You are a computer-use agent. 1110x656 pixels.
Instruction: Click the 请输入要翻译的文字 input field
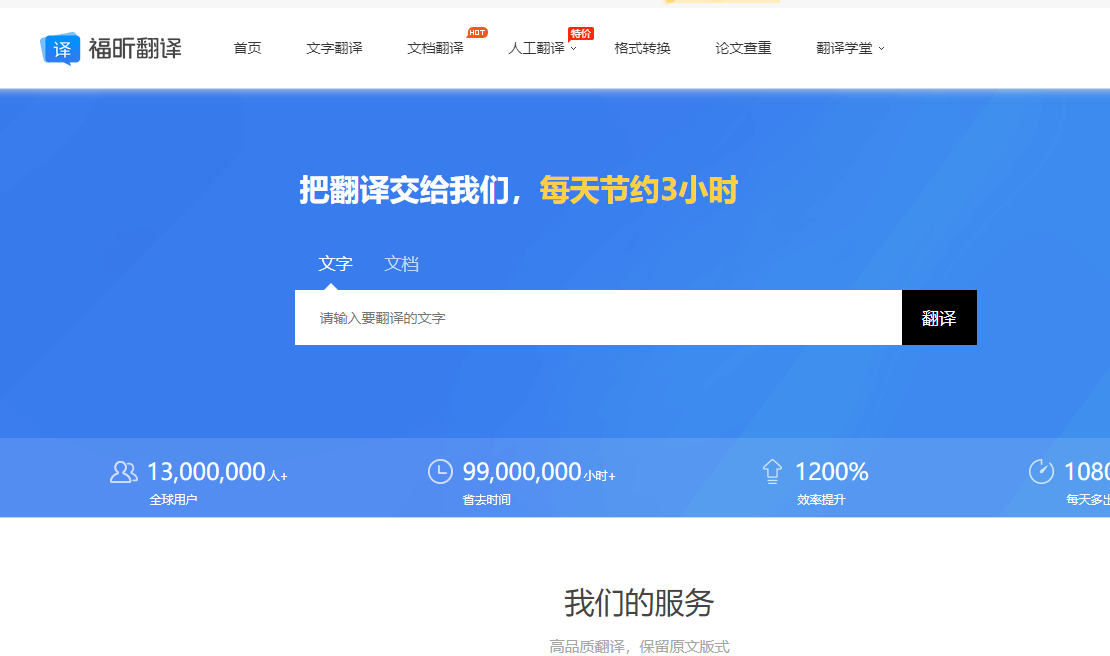(598, 318)
